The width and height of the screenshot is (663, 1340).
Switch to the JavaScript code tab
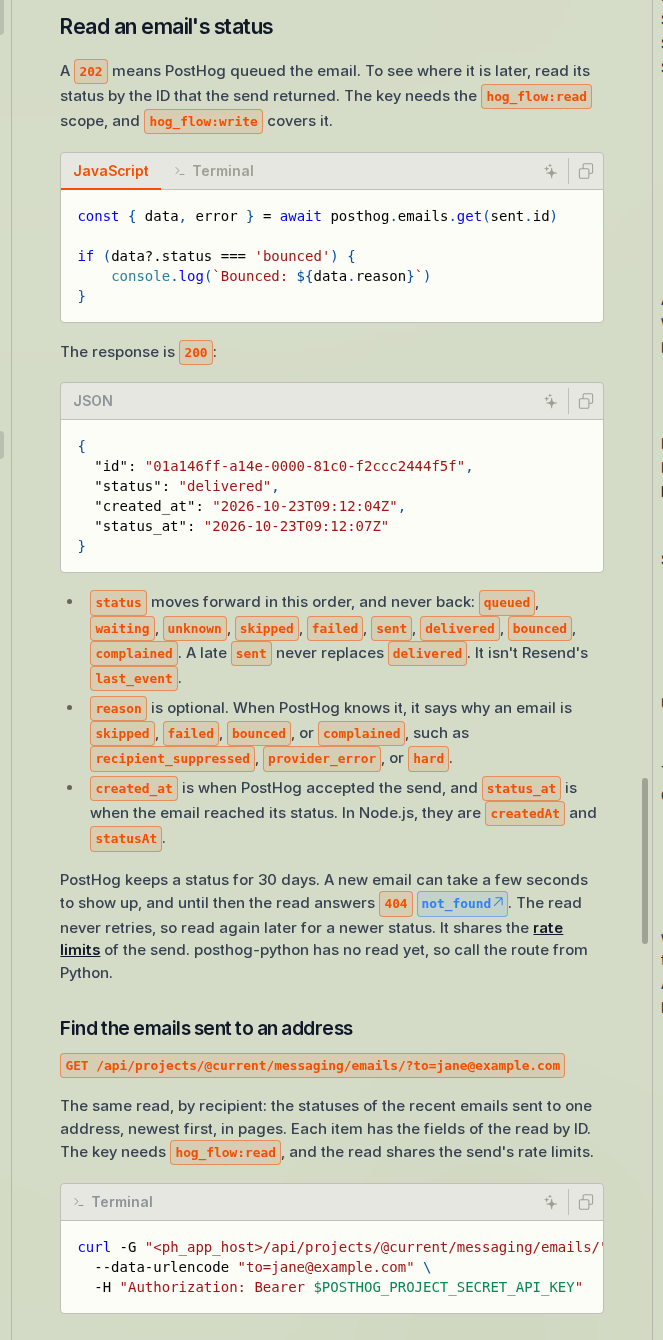[111, 171]
